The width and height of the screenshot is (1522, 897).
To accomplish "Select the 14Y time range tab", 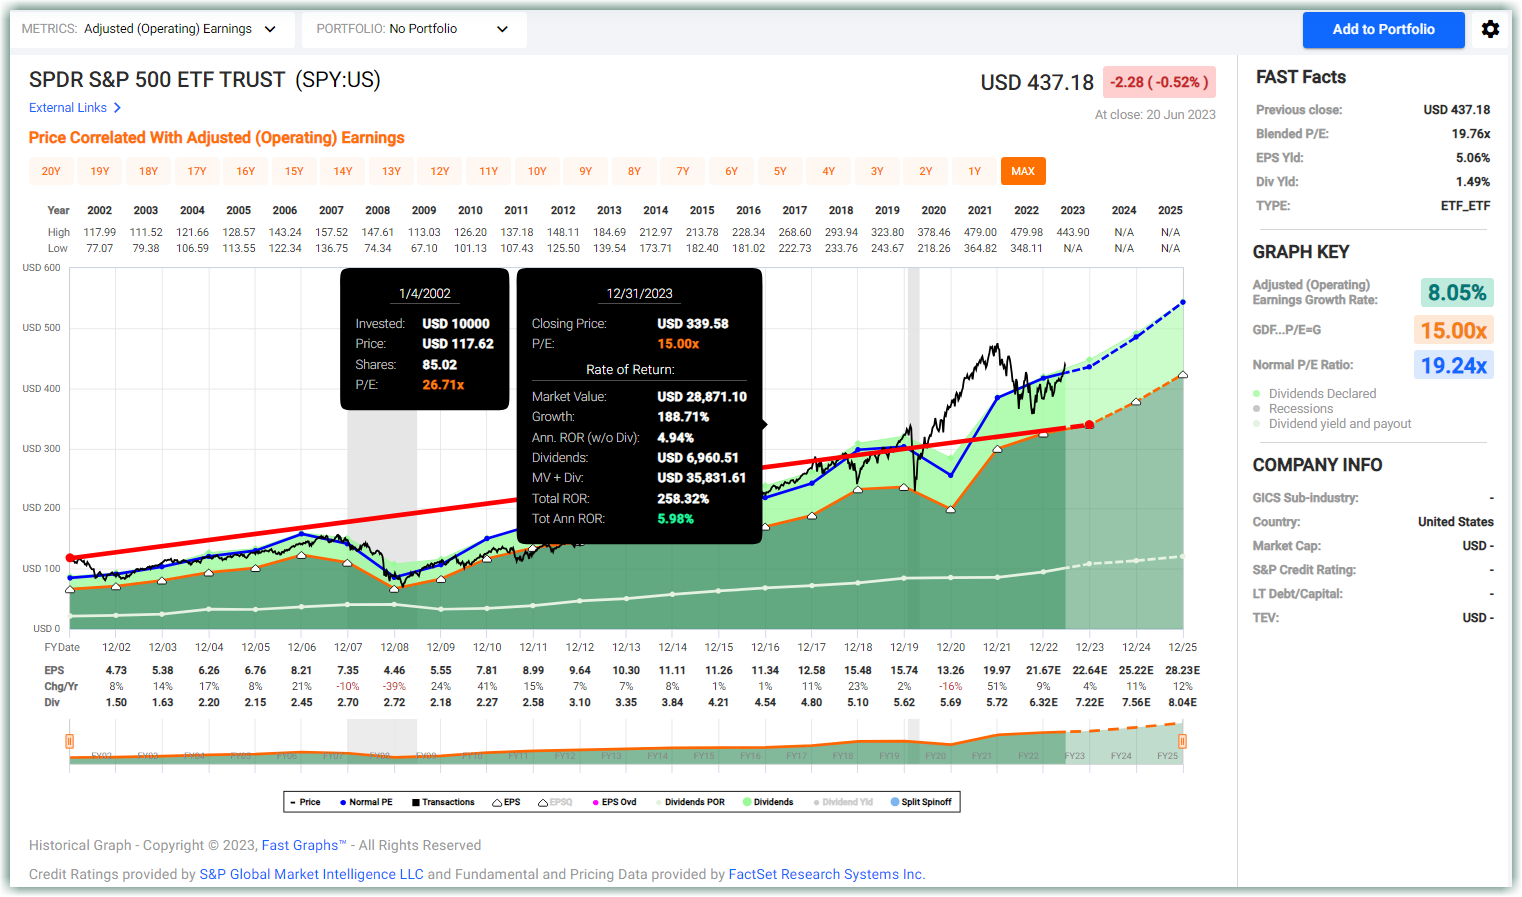I will [343, 172].
